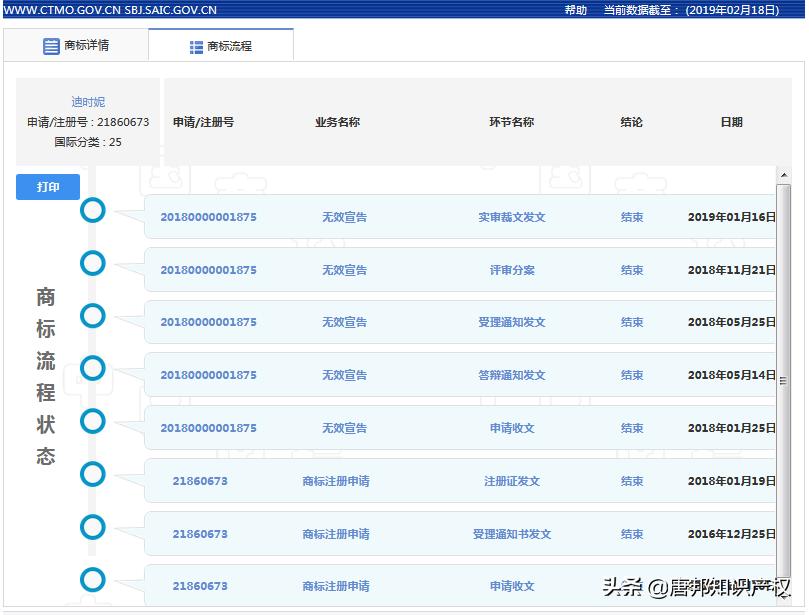The height and width of the screenshot is (615, 809).
Task: Click the trademark name 迪时妮
Action: pyautogui.click(x=86, y=101)
